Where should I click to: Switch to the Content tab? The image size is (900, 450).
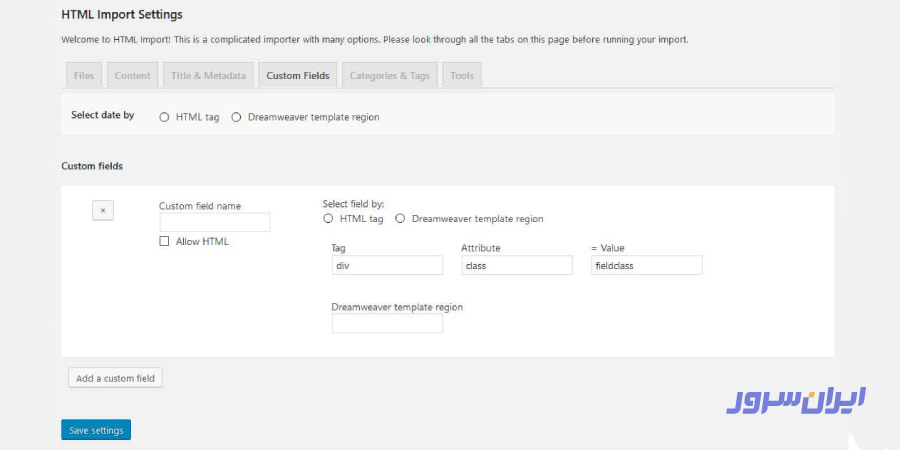pos(132,76)
